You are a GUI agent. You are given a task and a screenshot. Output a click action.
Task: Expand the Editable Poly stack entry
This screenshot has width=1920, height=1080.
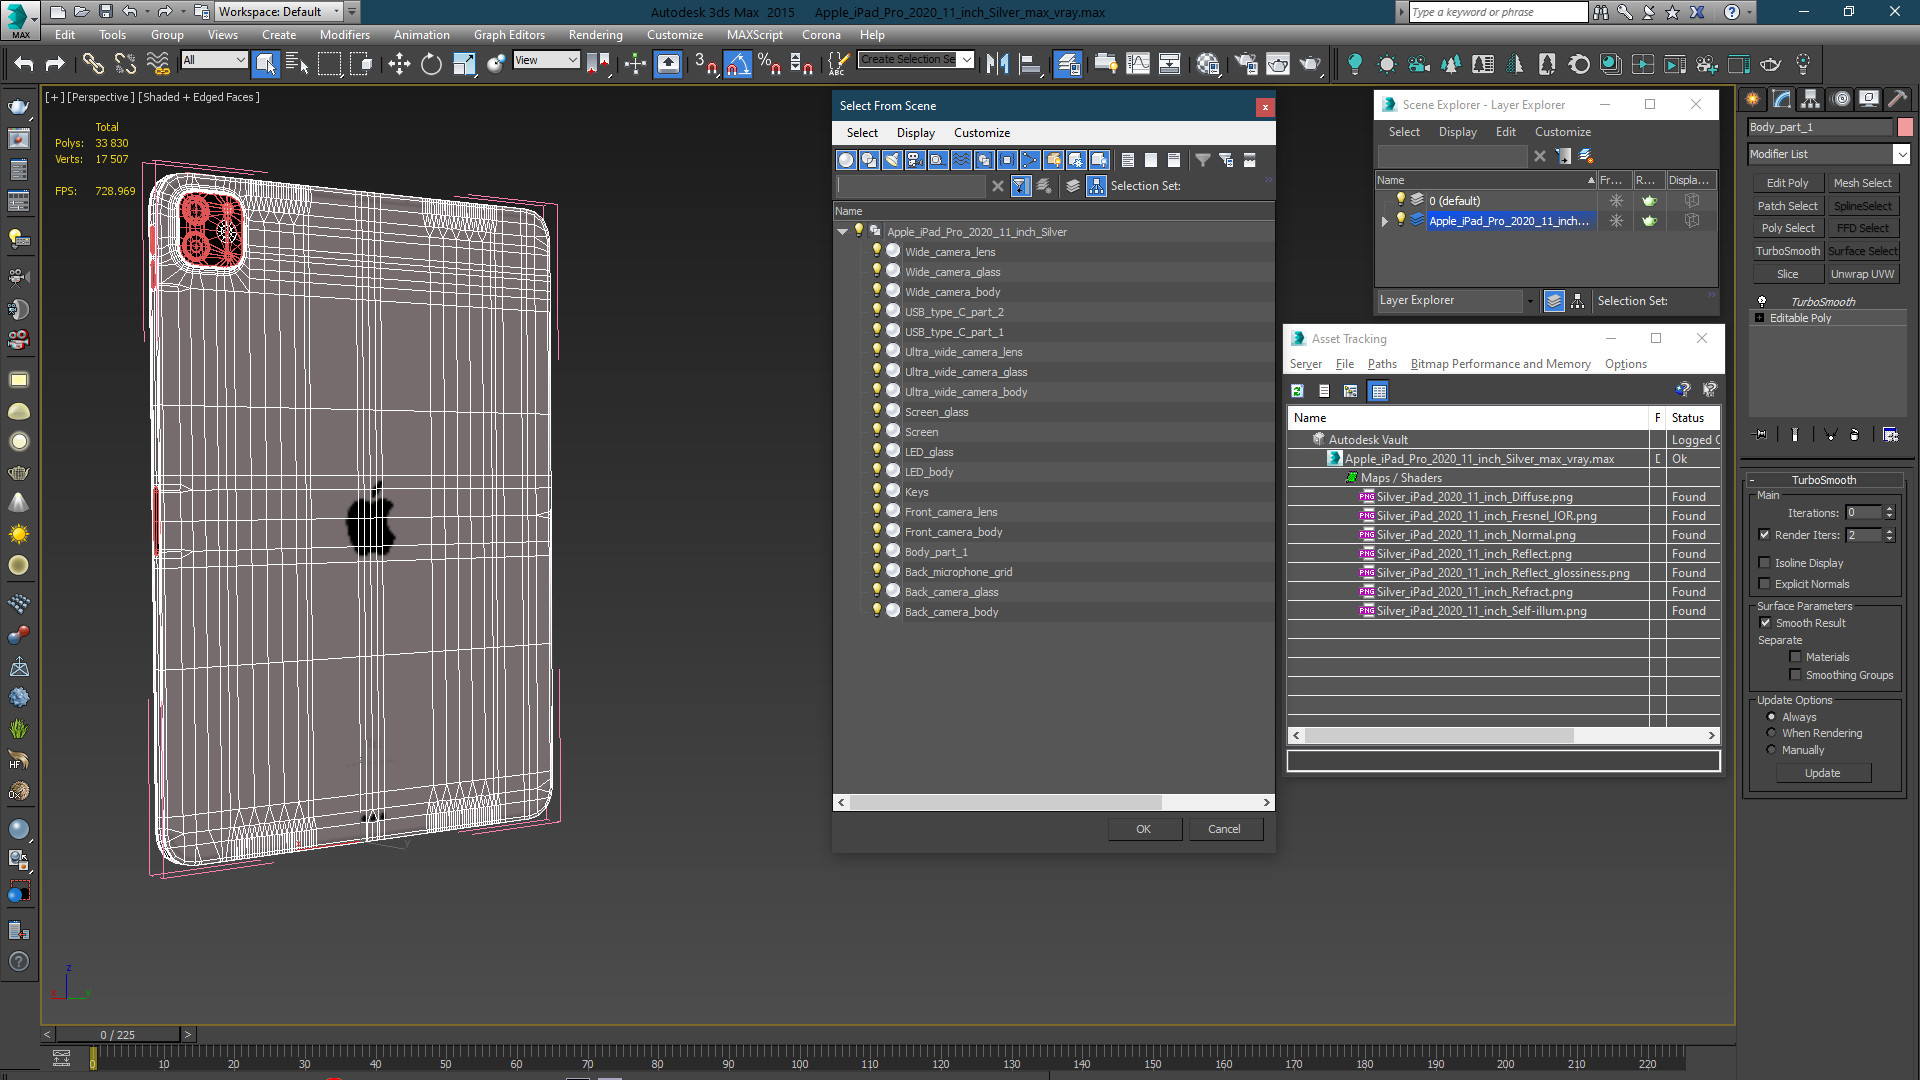[x=1760, y=318]
